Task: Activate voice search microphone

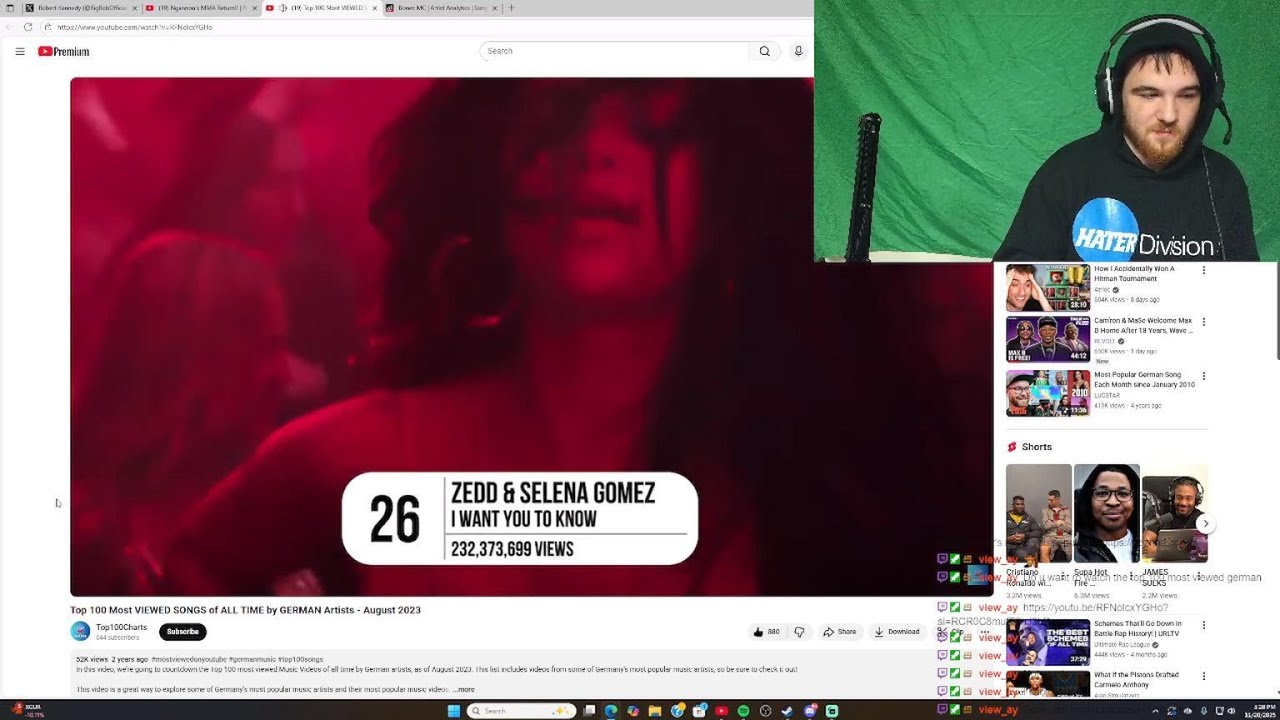Action: (798, 51)
